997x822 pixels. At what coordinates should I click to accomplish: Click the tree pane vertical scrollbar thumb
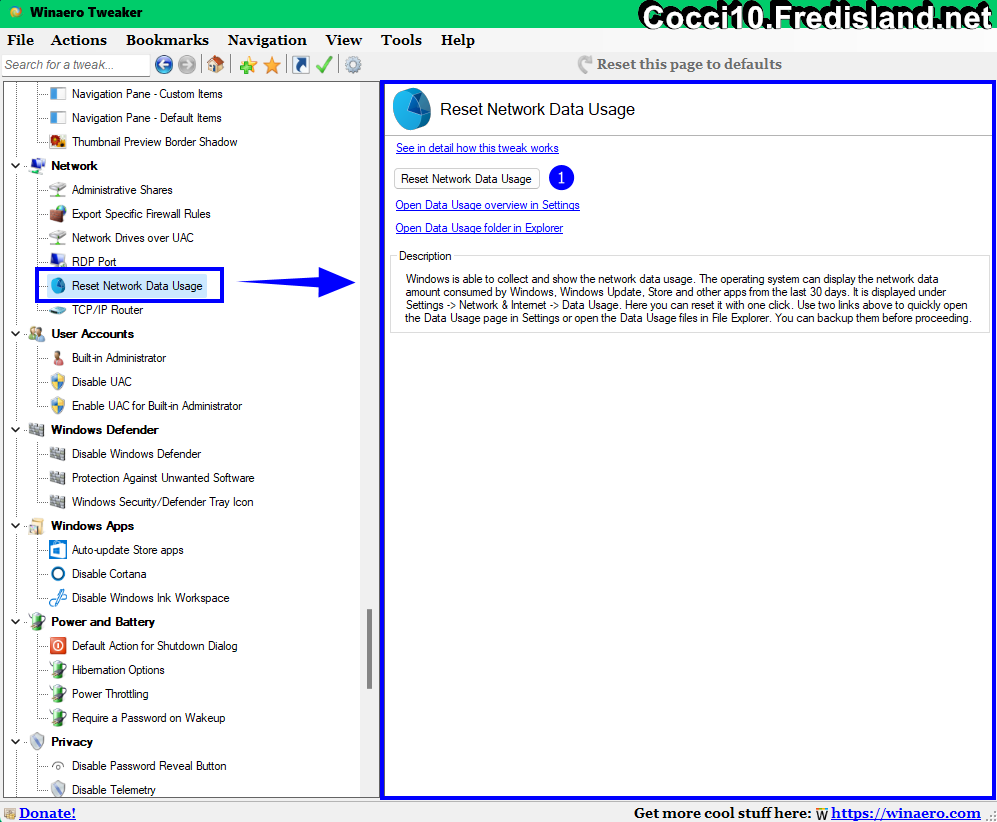[x=369, y=649]
